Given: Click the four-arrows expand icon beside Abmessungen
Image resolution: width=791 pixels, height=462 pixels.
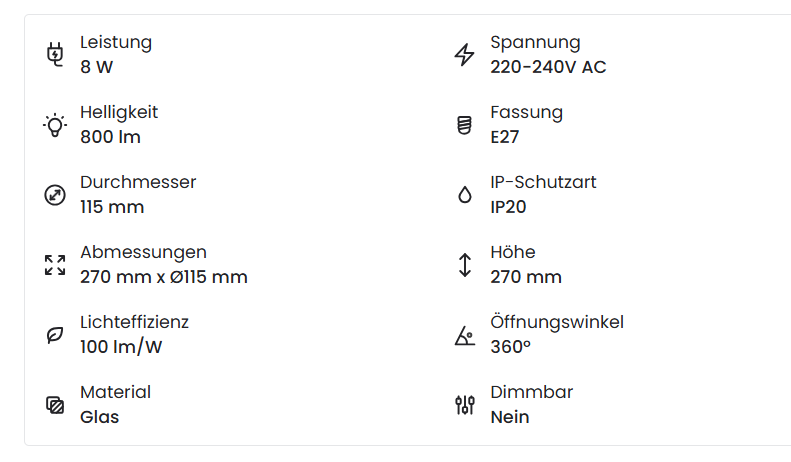Looking at the screenshot, I should [55, 265].
